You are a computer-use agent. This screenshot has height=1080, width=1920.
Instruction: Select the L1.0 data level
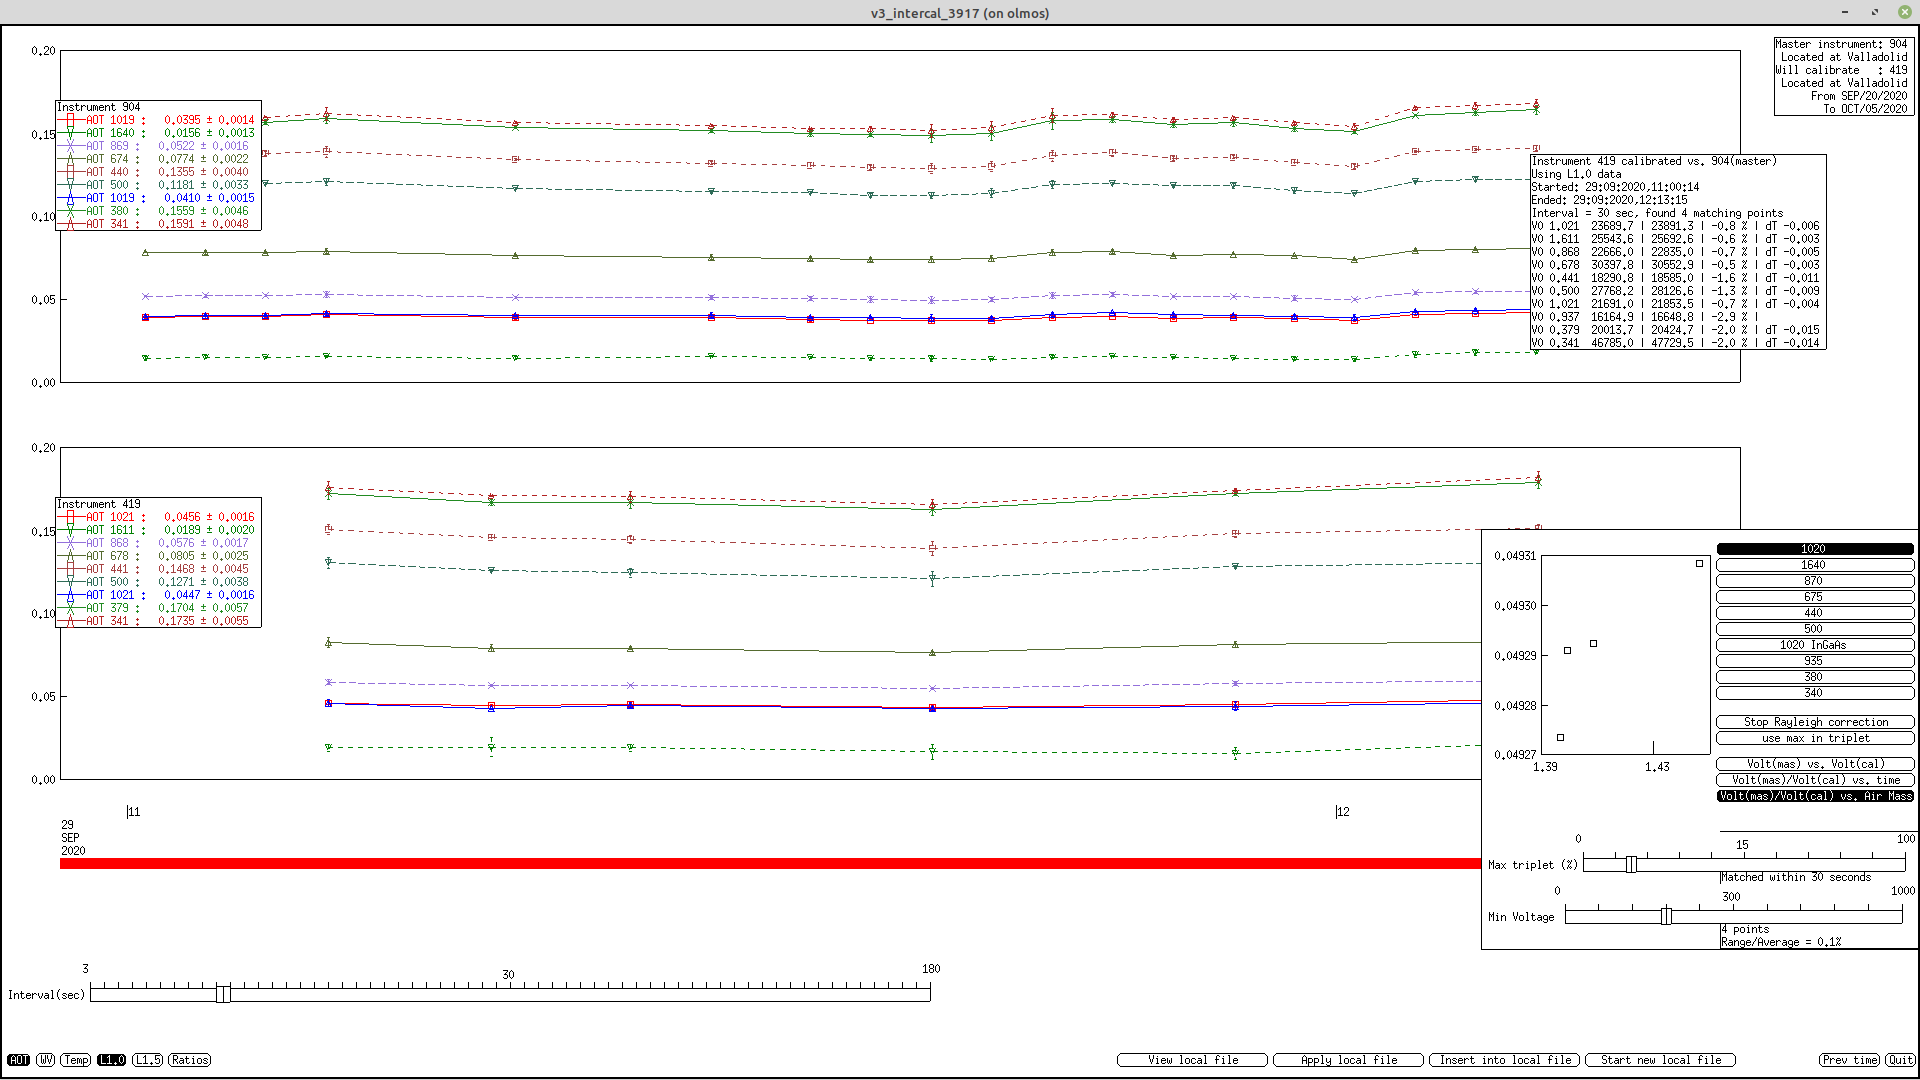[x=112, y=1060]
